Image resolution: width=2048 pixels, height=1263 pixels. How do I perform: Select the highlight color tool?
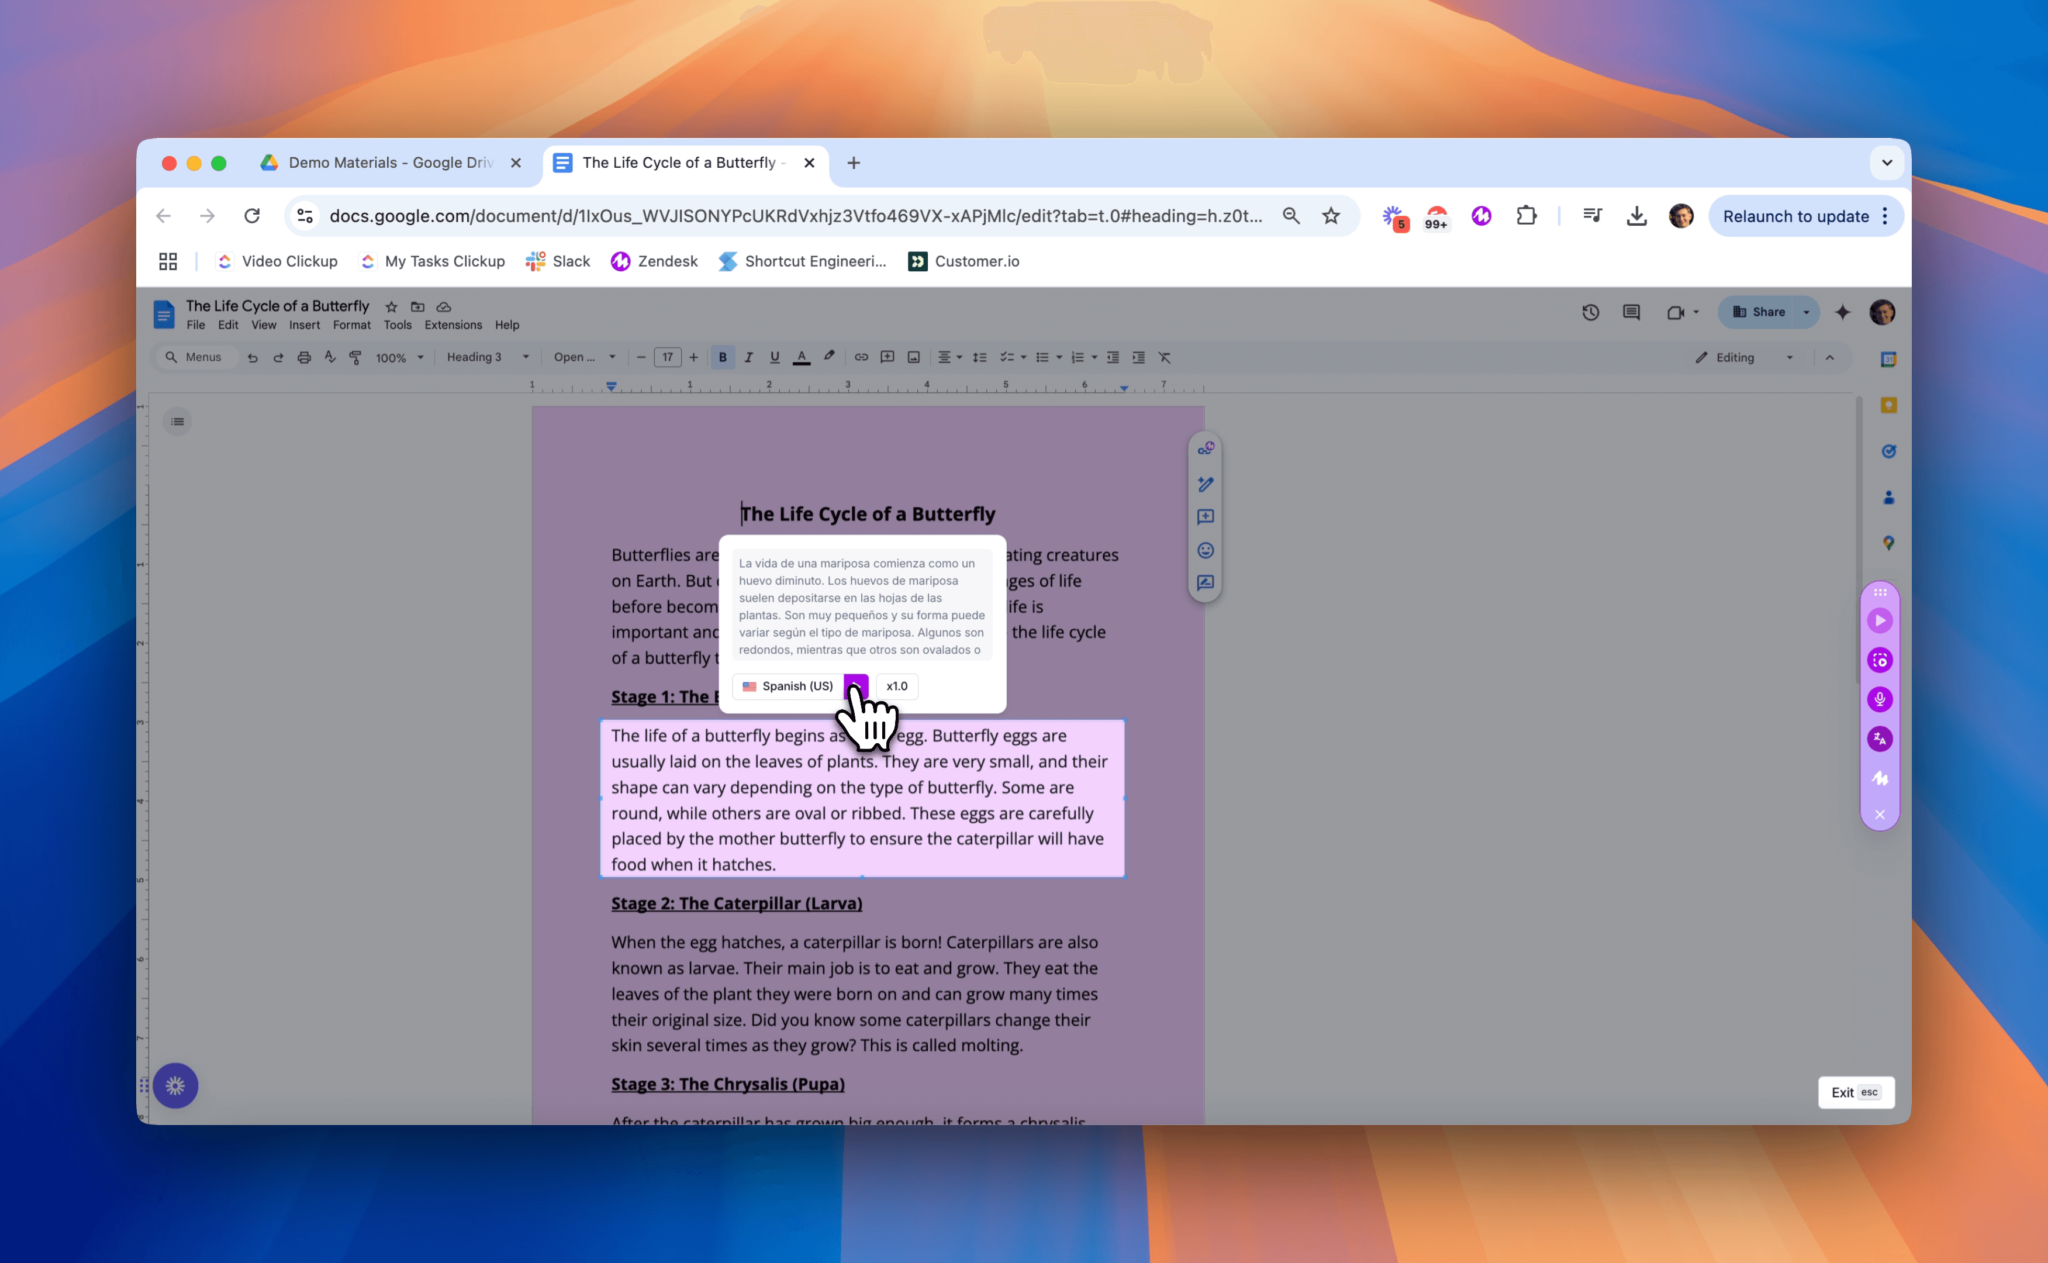828,357
